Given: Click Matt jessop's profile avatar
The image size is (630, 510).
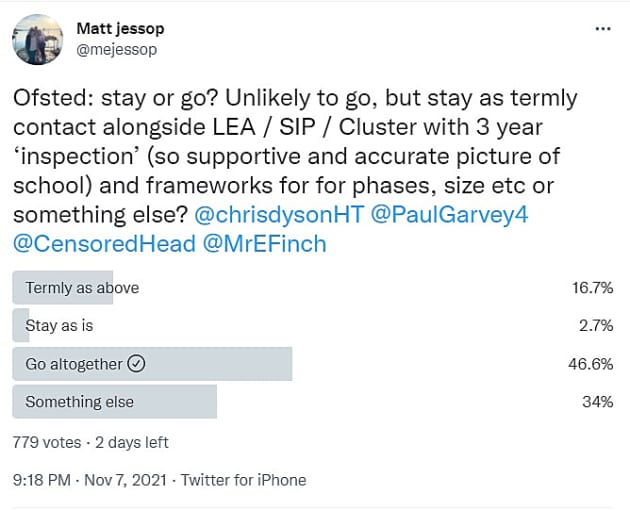Looking at the screenshot, I should 38,40.
